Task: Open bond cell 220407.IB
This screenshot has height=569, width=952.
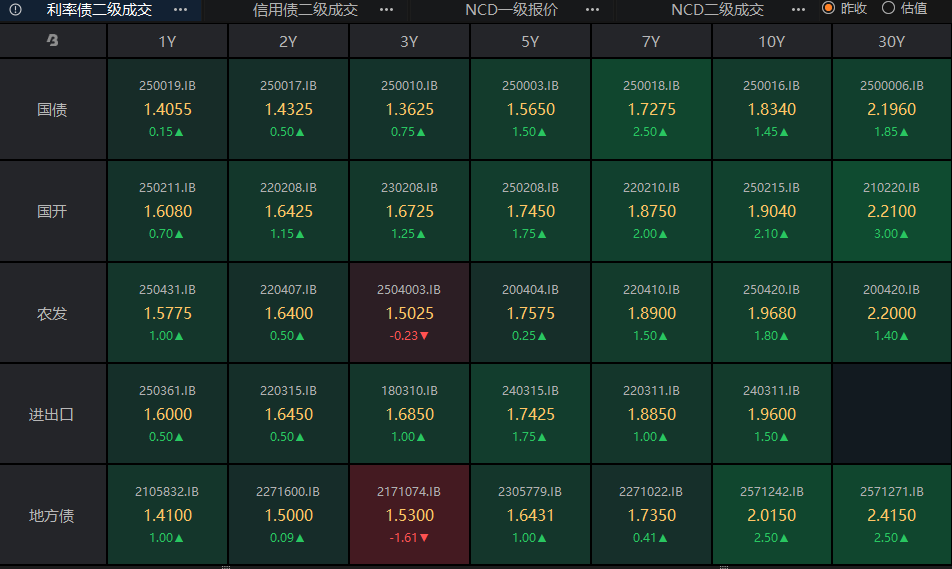Action: point(288,313)
